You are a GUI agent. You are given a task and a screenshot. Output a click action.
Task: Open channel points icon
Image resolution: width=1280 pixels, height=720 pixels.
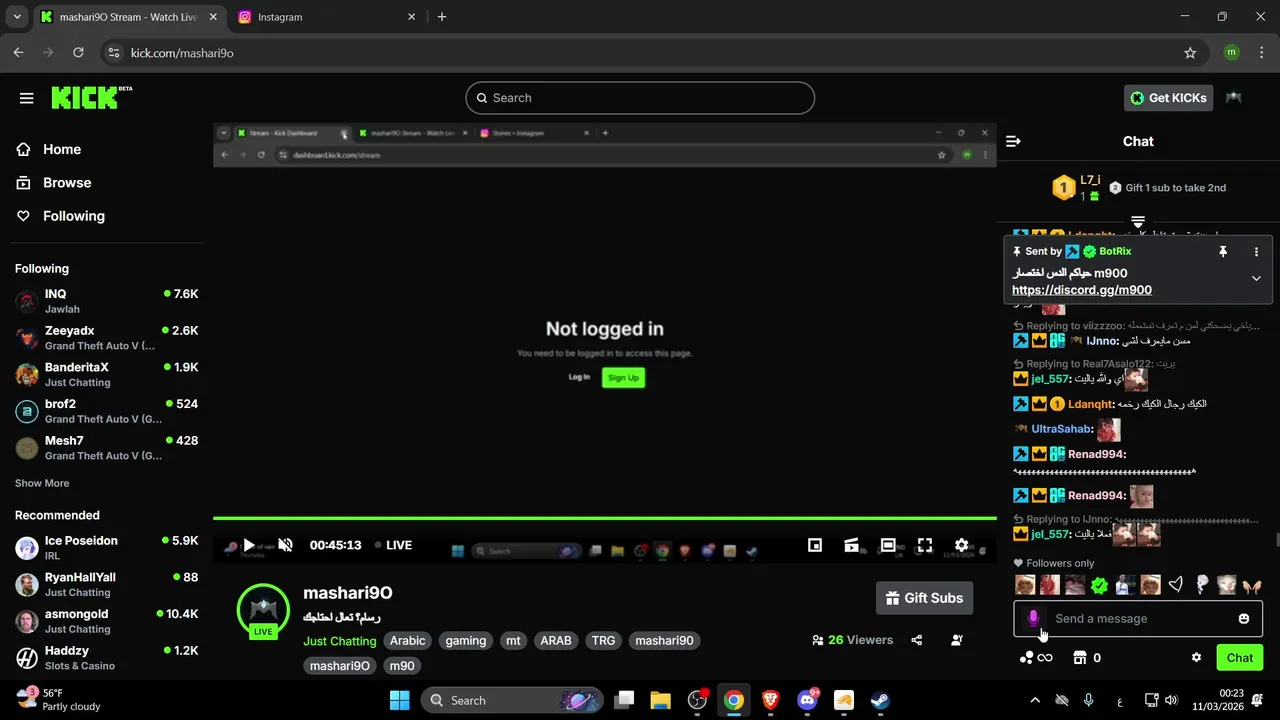click(1035, 658)
